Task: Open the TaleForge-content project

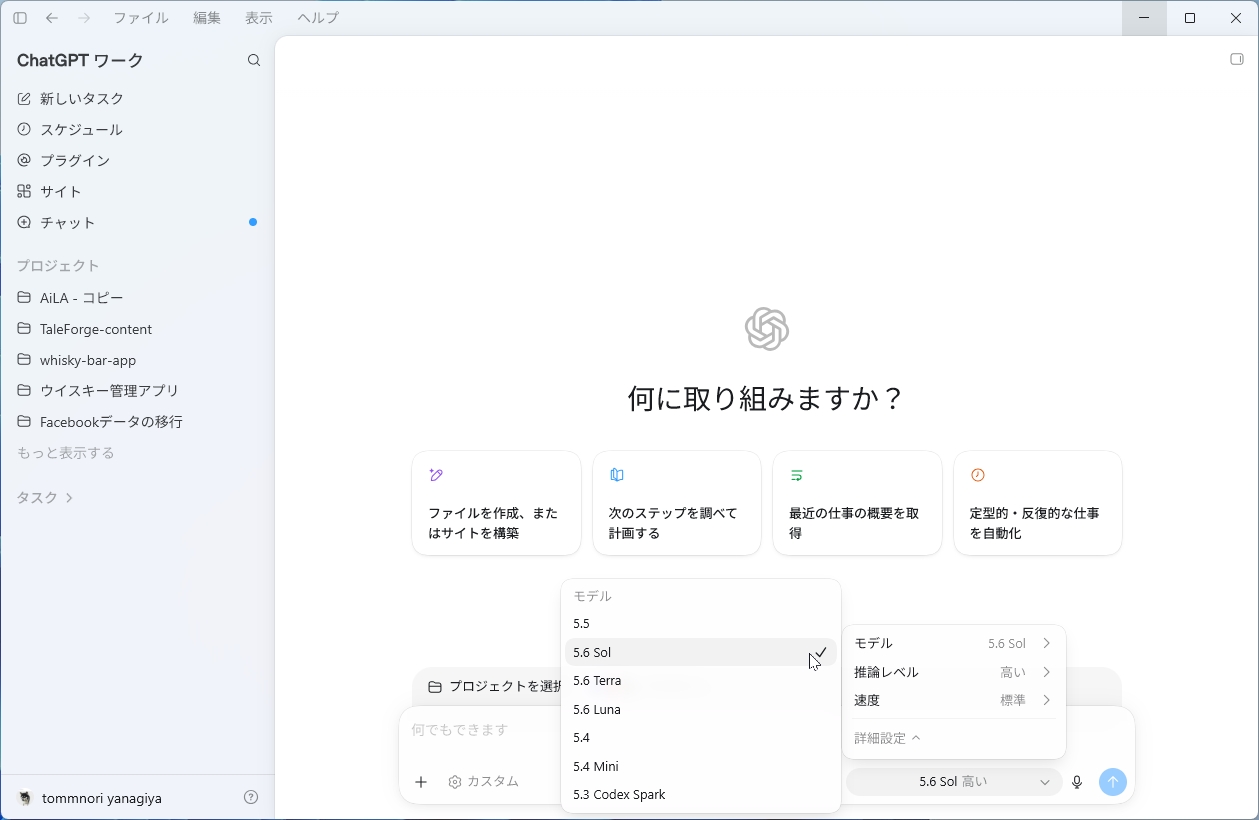Action: [x=137, y=329]
